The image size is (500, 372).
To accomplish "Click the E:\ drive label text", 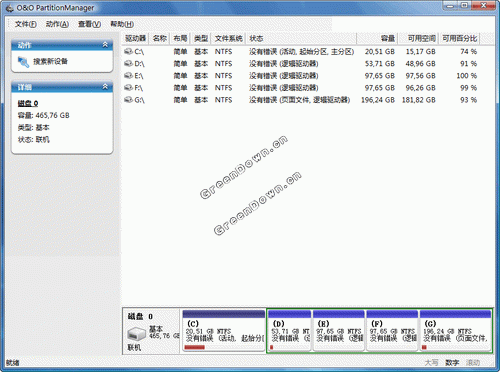I will pyautogui.click(x=139, y=76).
